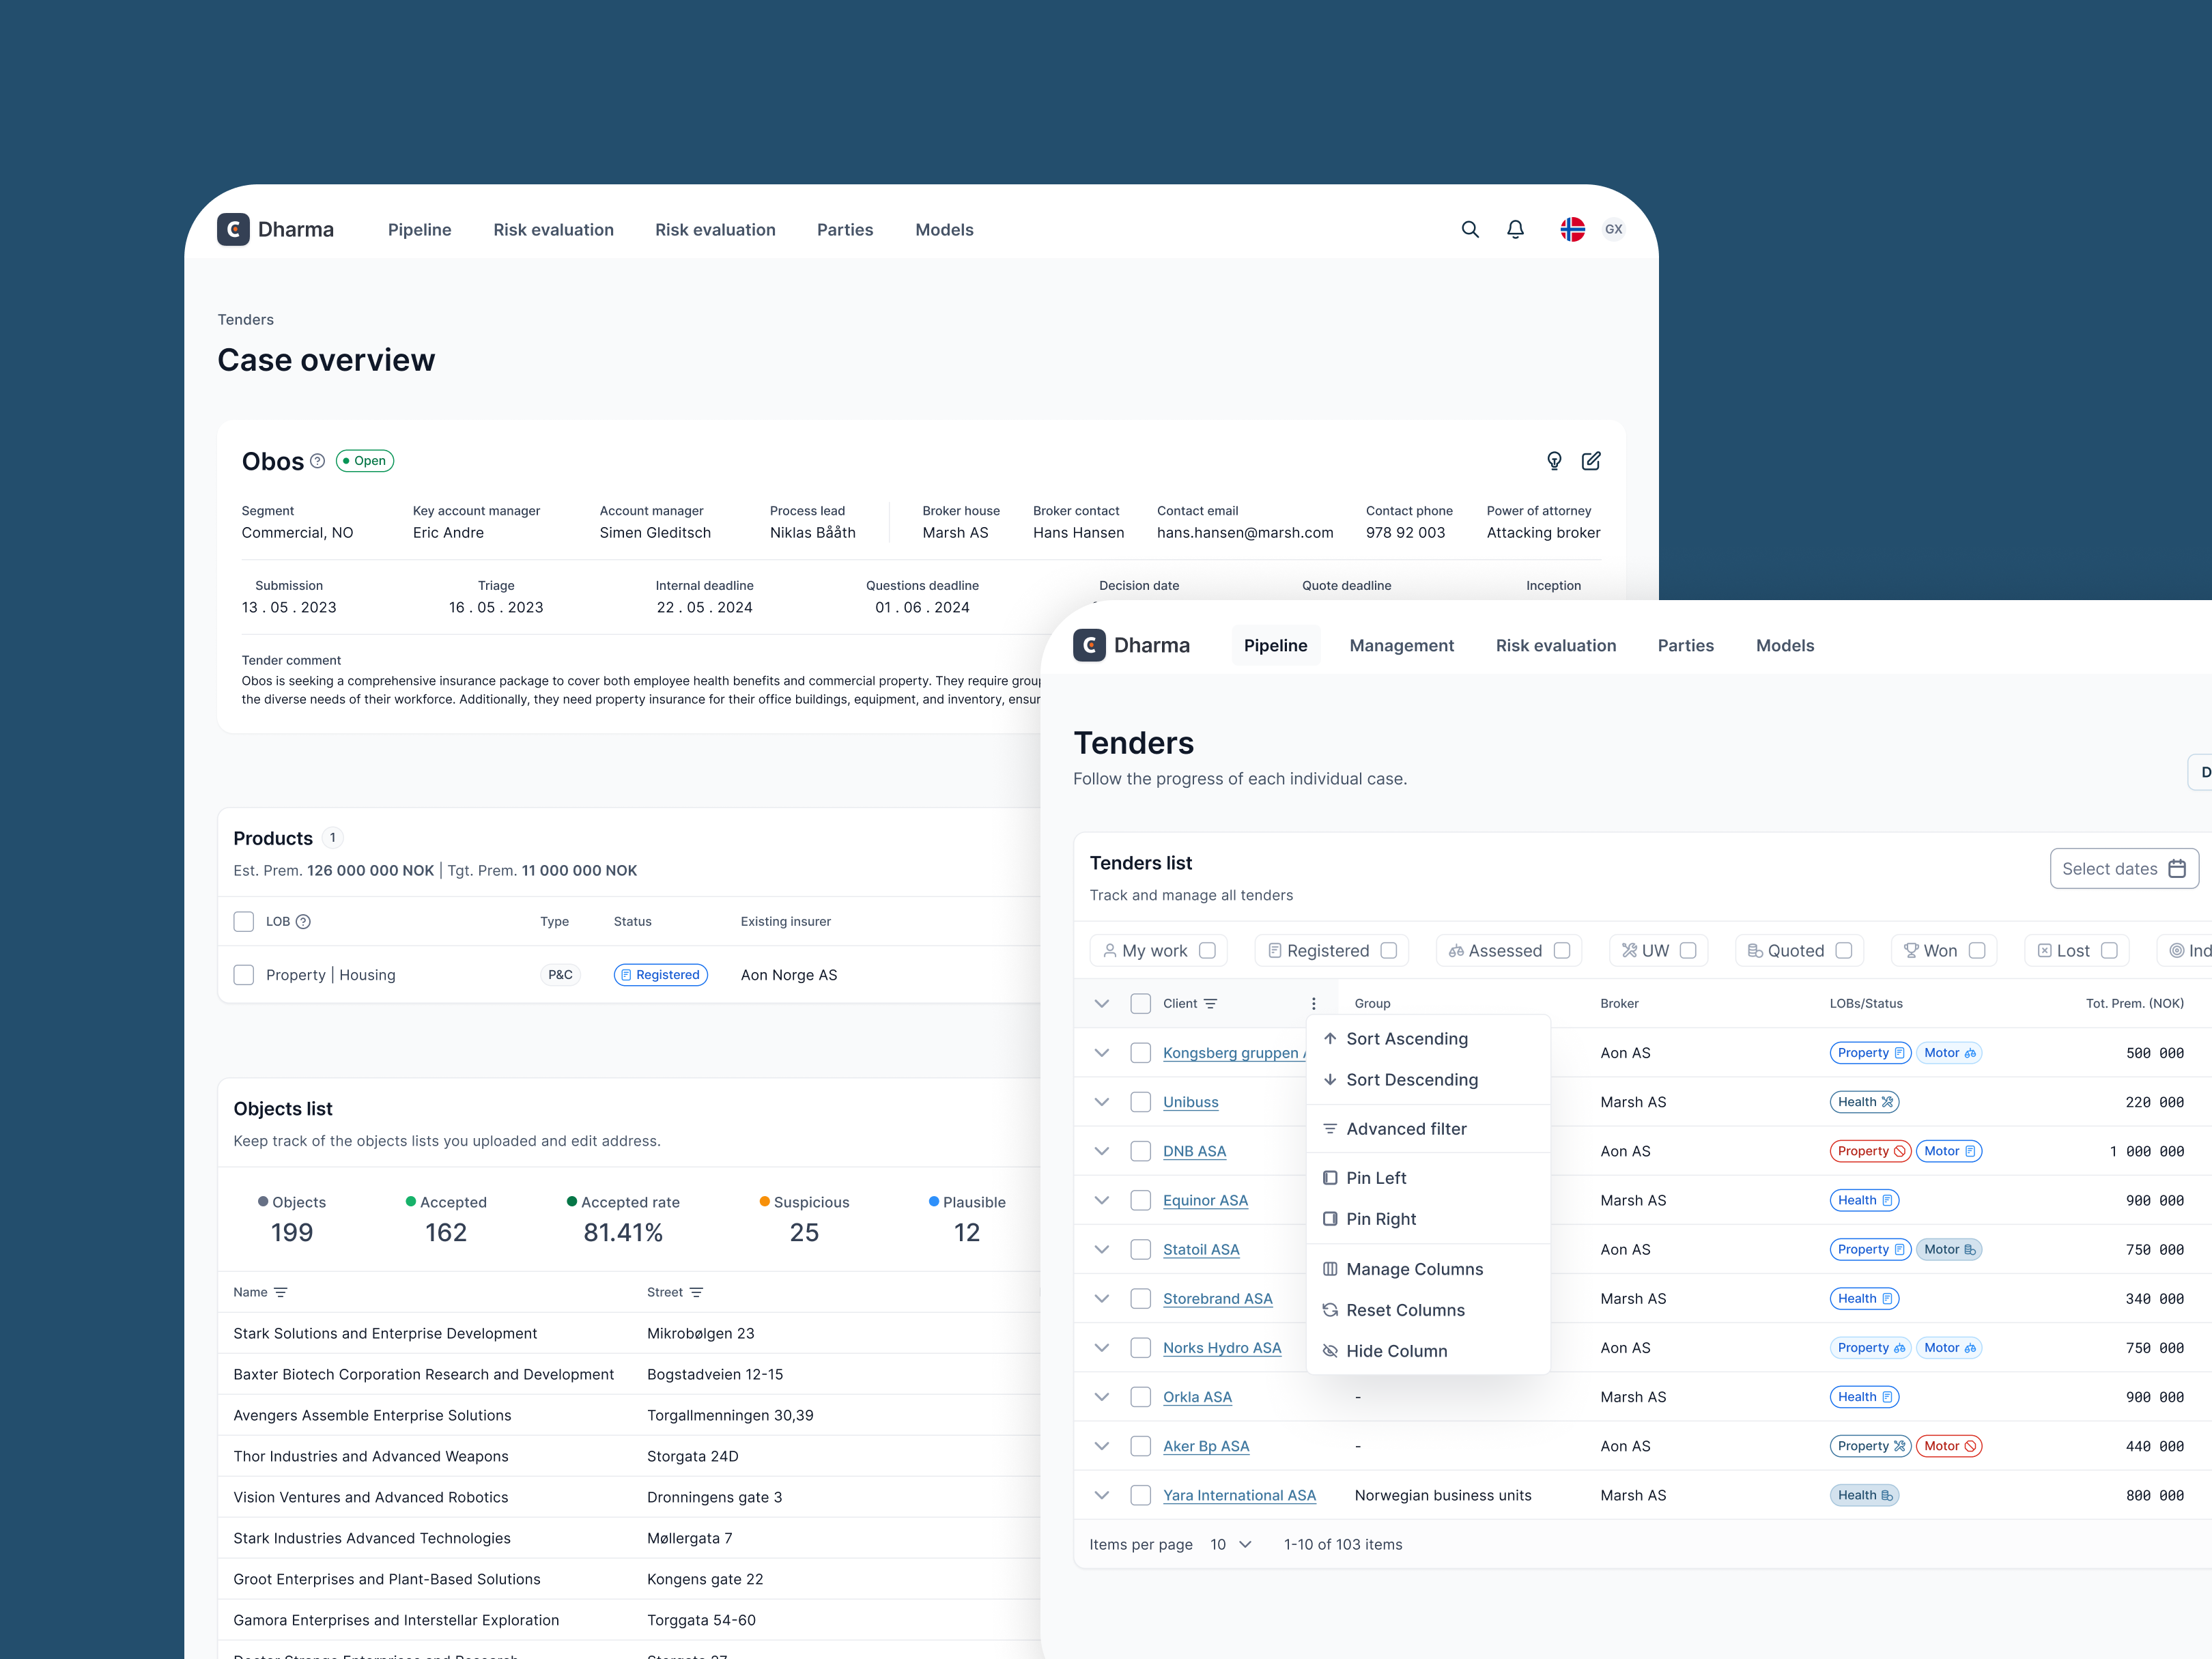Screen dimensions: 2212x1659
Task: Select Sort Ascending from column menu
Action: tap(1406, 1039)
